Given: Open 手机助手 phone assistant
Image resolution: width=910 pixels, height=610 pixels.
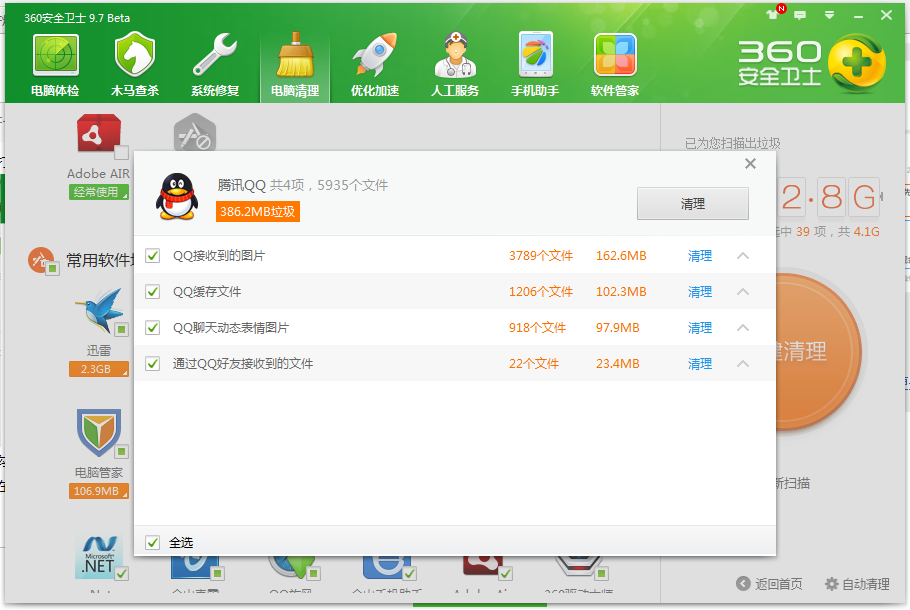Looking at the screenshot, I should [535, 65].
